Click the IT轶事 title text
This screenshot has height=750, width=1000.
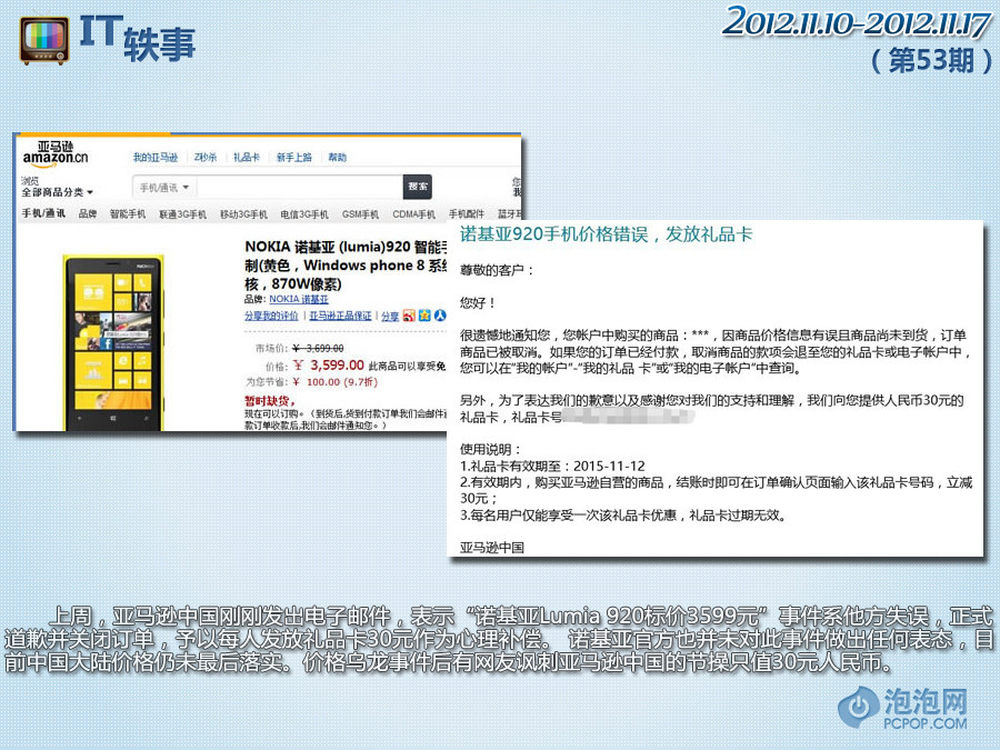pyautogui.click(x=137, y=39)
